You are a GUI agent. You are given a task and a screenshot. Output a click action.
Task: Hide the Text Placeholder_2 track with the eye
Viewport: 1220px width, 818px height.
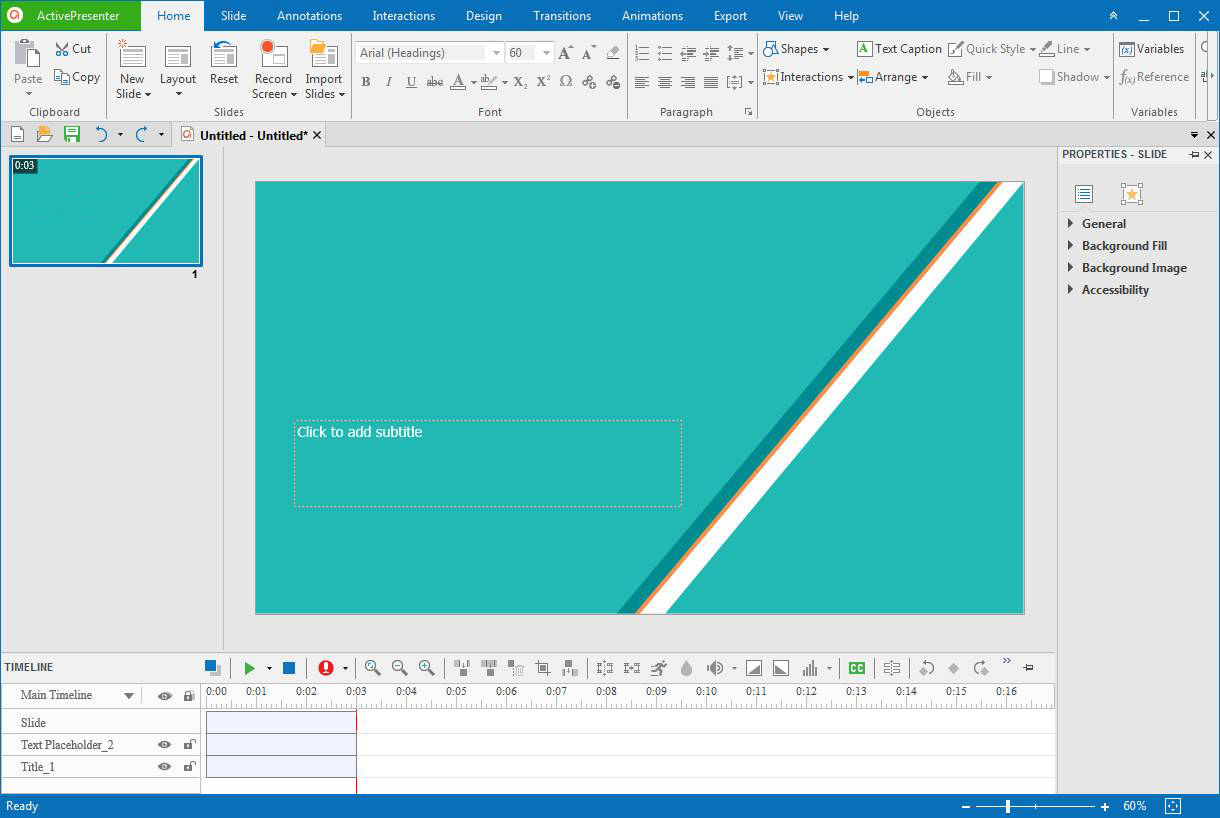165,744
